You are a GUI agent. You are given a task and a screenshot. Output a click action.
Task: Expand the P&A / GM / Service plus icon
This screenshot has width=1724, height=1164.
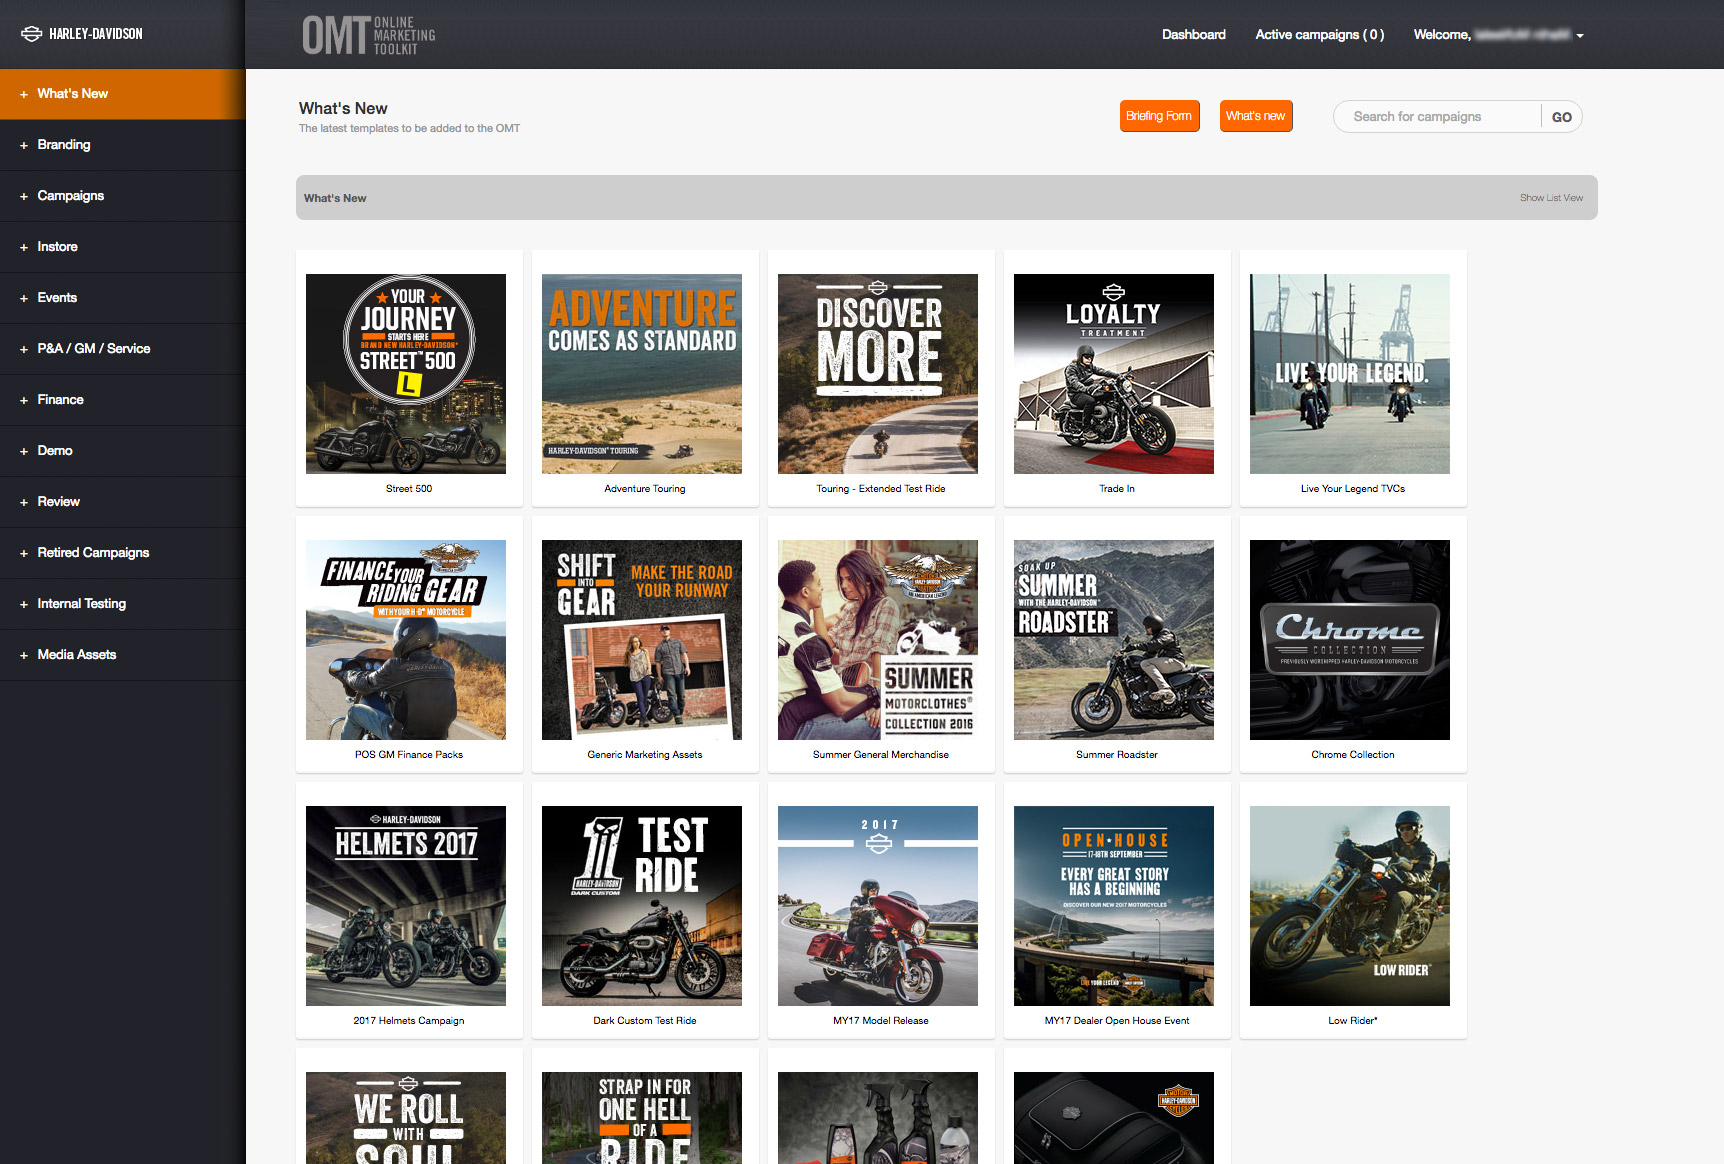[23, 350]
